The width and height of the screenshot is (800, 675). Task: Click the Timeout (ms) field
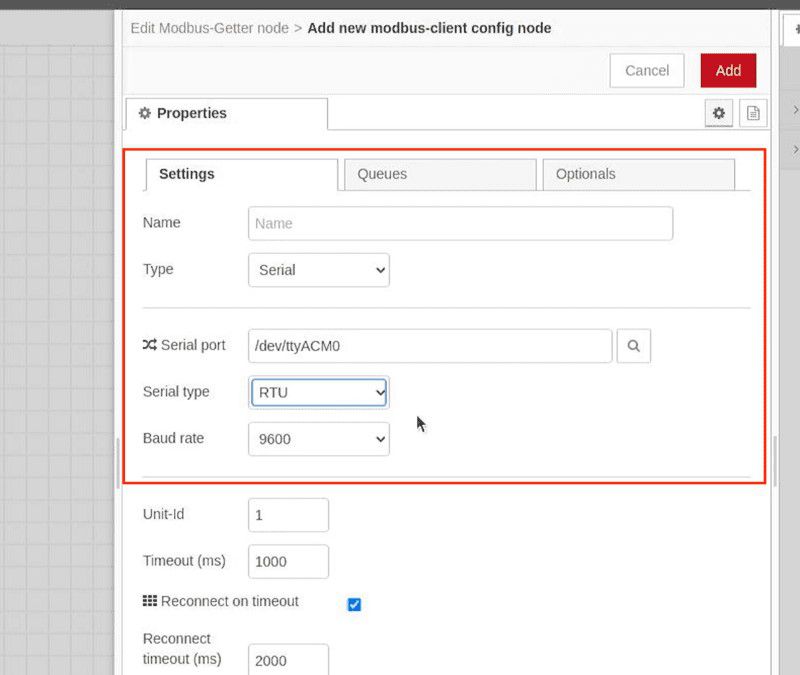coord(288,562)
